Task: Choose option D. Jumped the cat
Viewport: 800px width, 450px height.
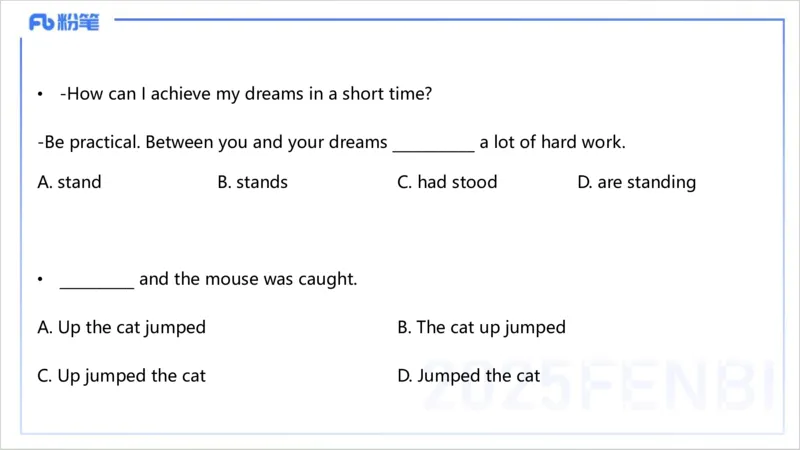Action: (468, 376)
